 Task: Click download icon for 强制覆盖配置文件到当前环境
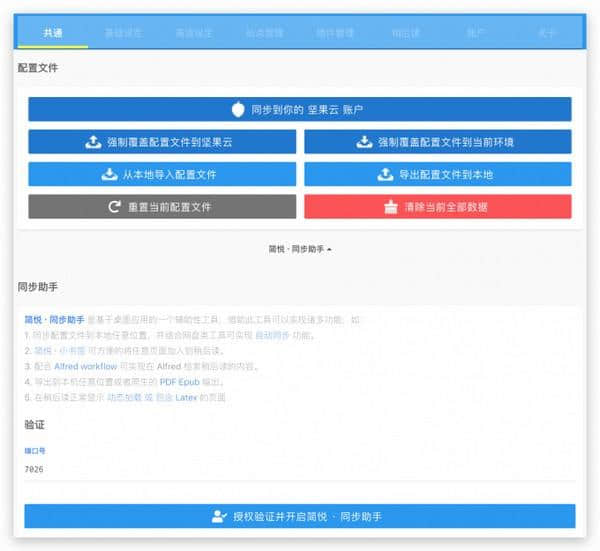[364, 142]
